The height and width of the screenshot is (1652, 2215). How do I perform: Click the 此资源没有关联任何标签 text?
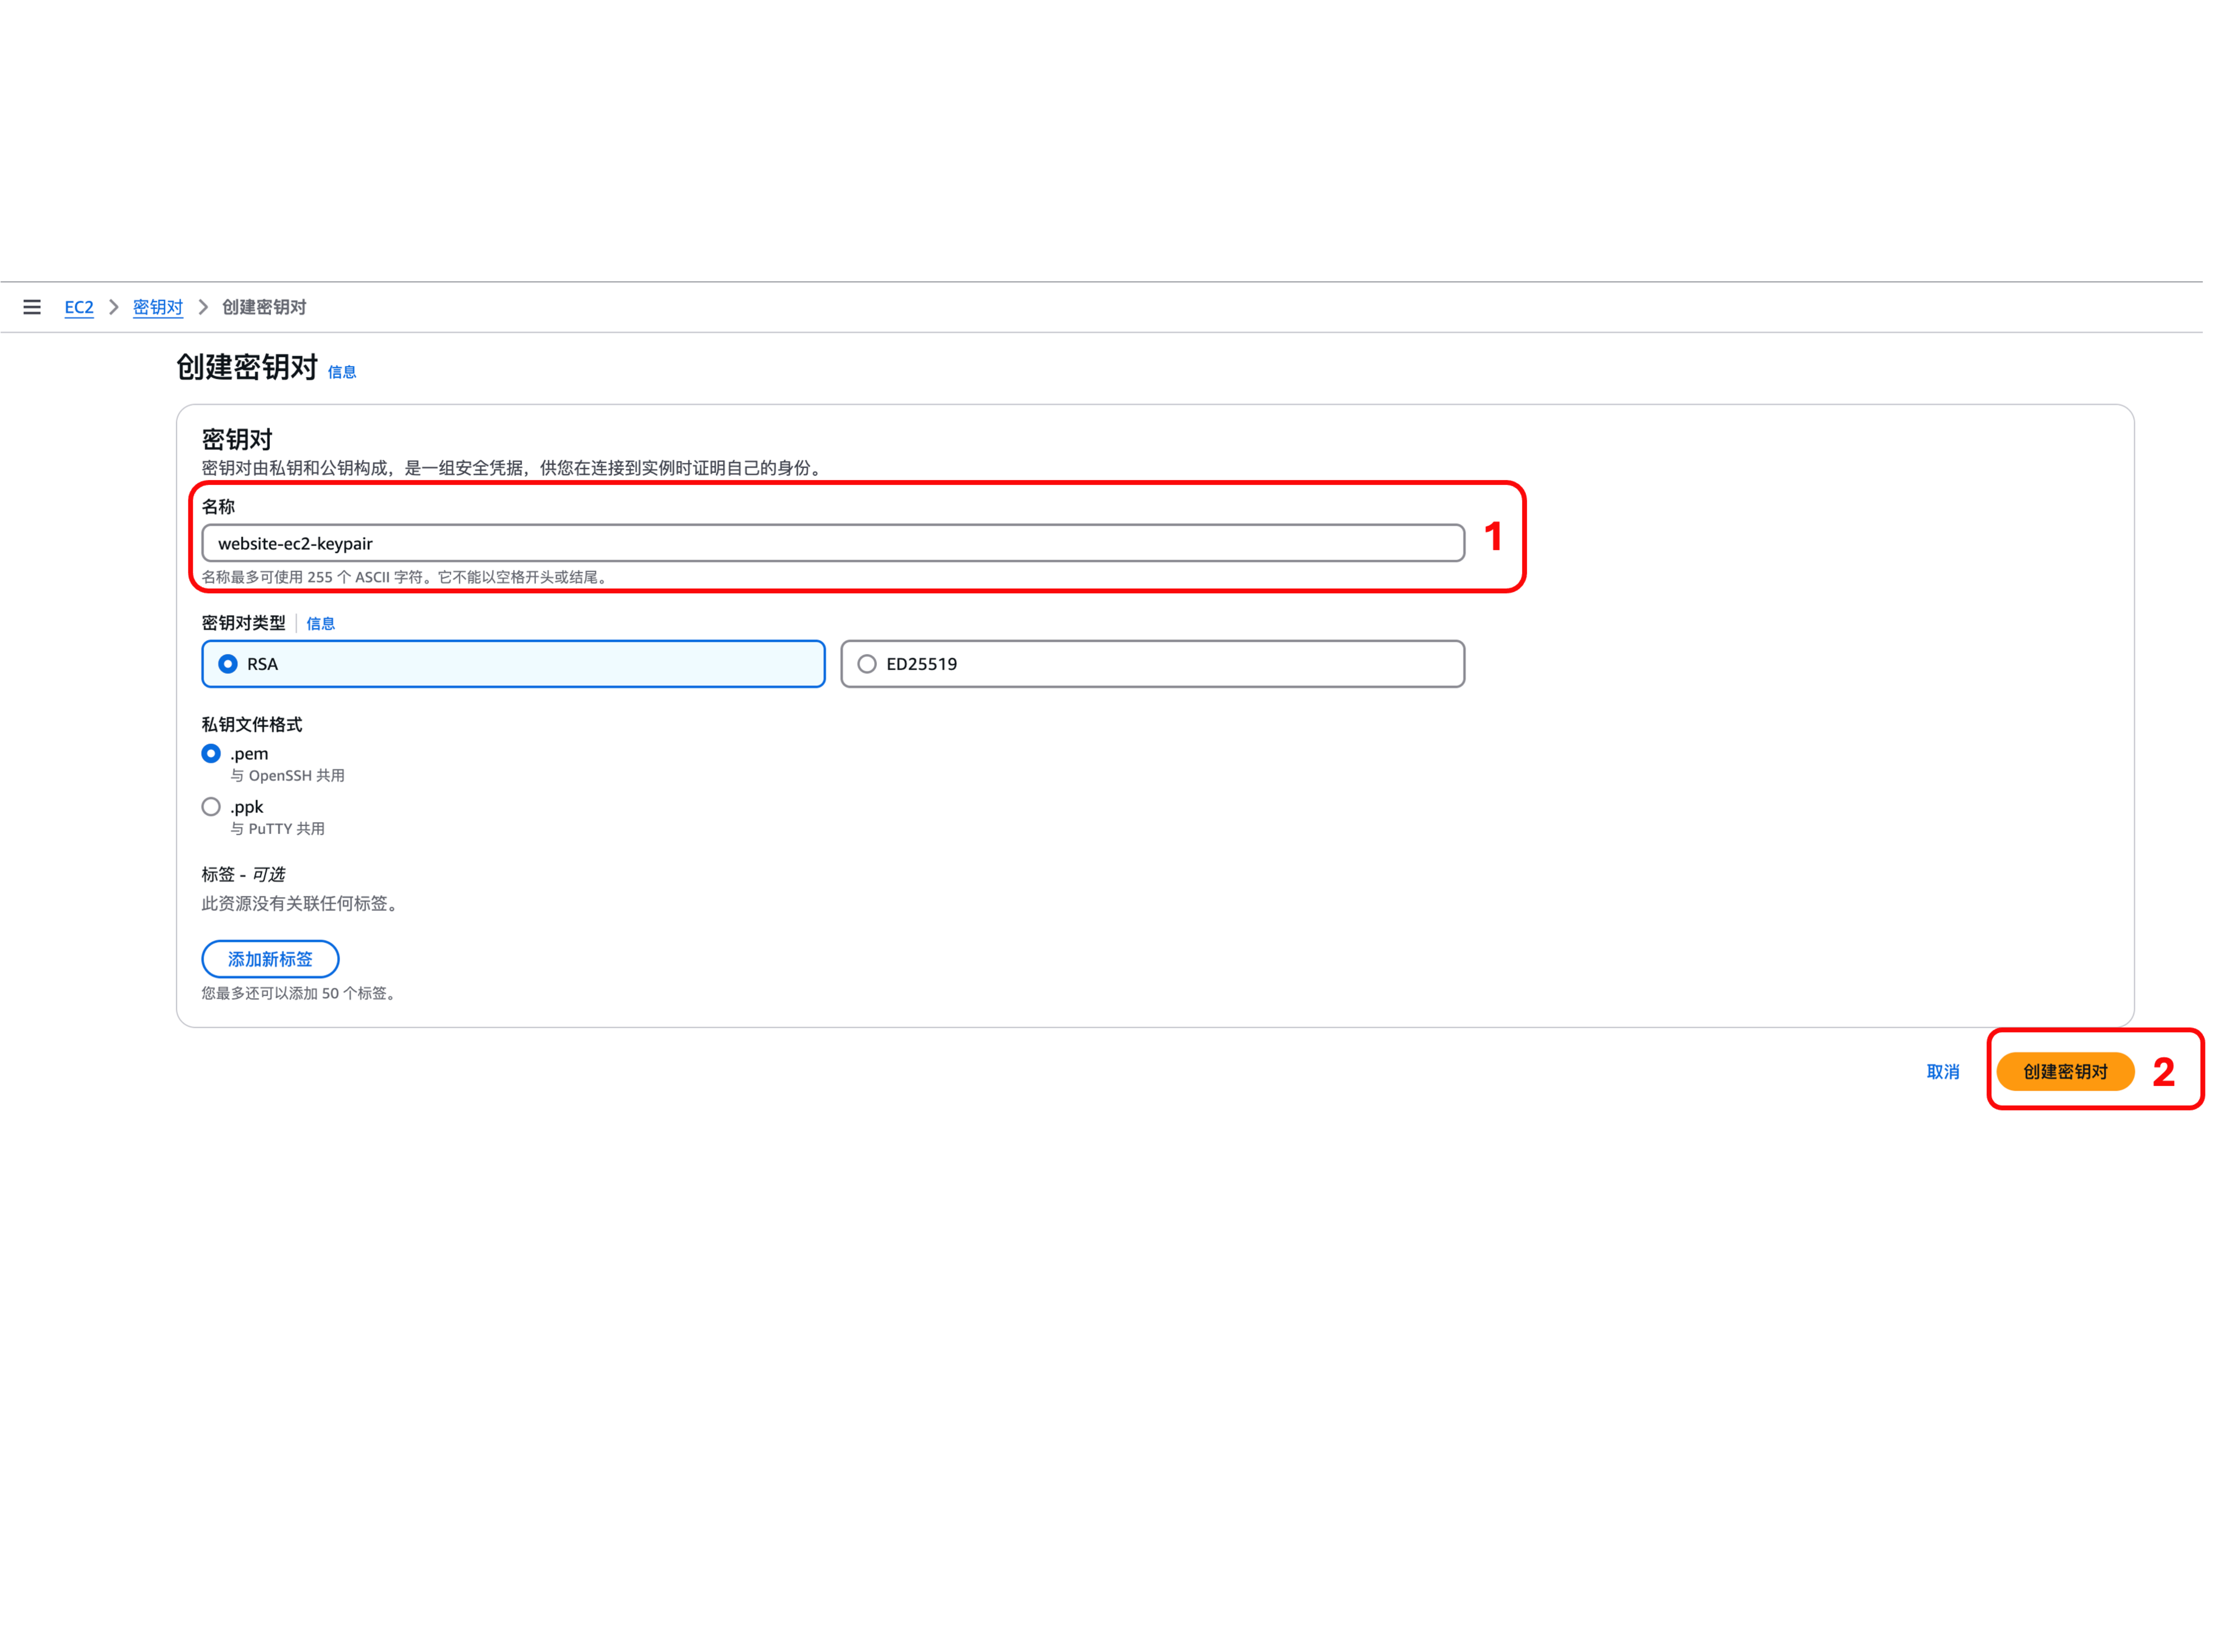301,904
